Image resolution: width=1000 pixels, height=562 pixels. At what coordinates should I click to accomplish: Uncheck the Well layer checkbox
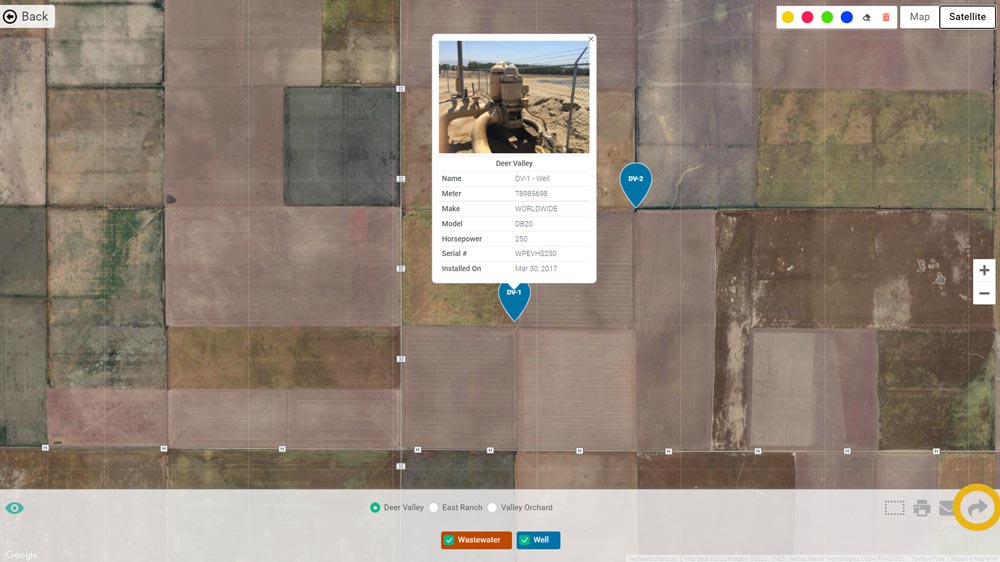525,540
